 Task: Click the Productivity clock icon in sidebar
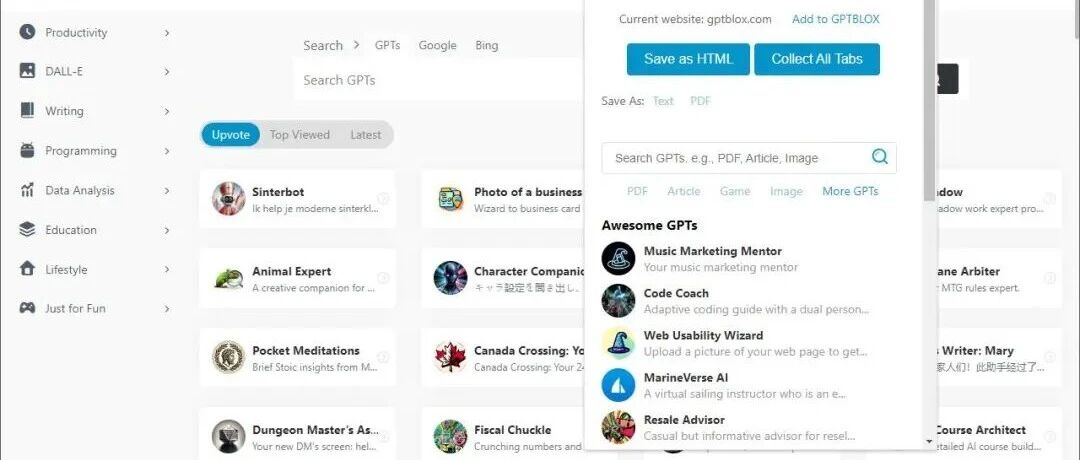27,32
